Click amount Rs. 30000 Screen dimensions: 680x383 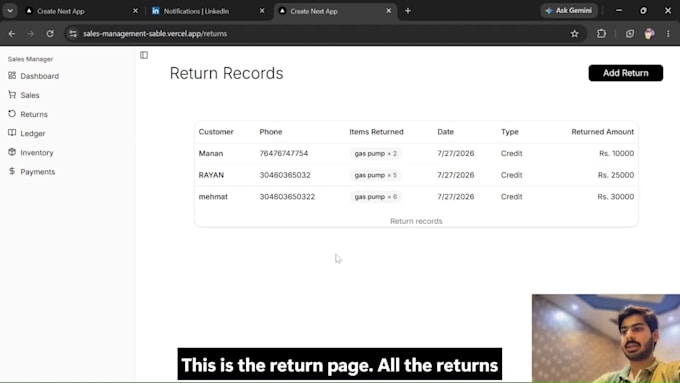[615, 197]
